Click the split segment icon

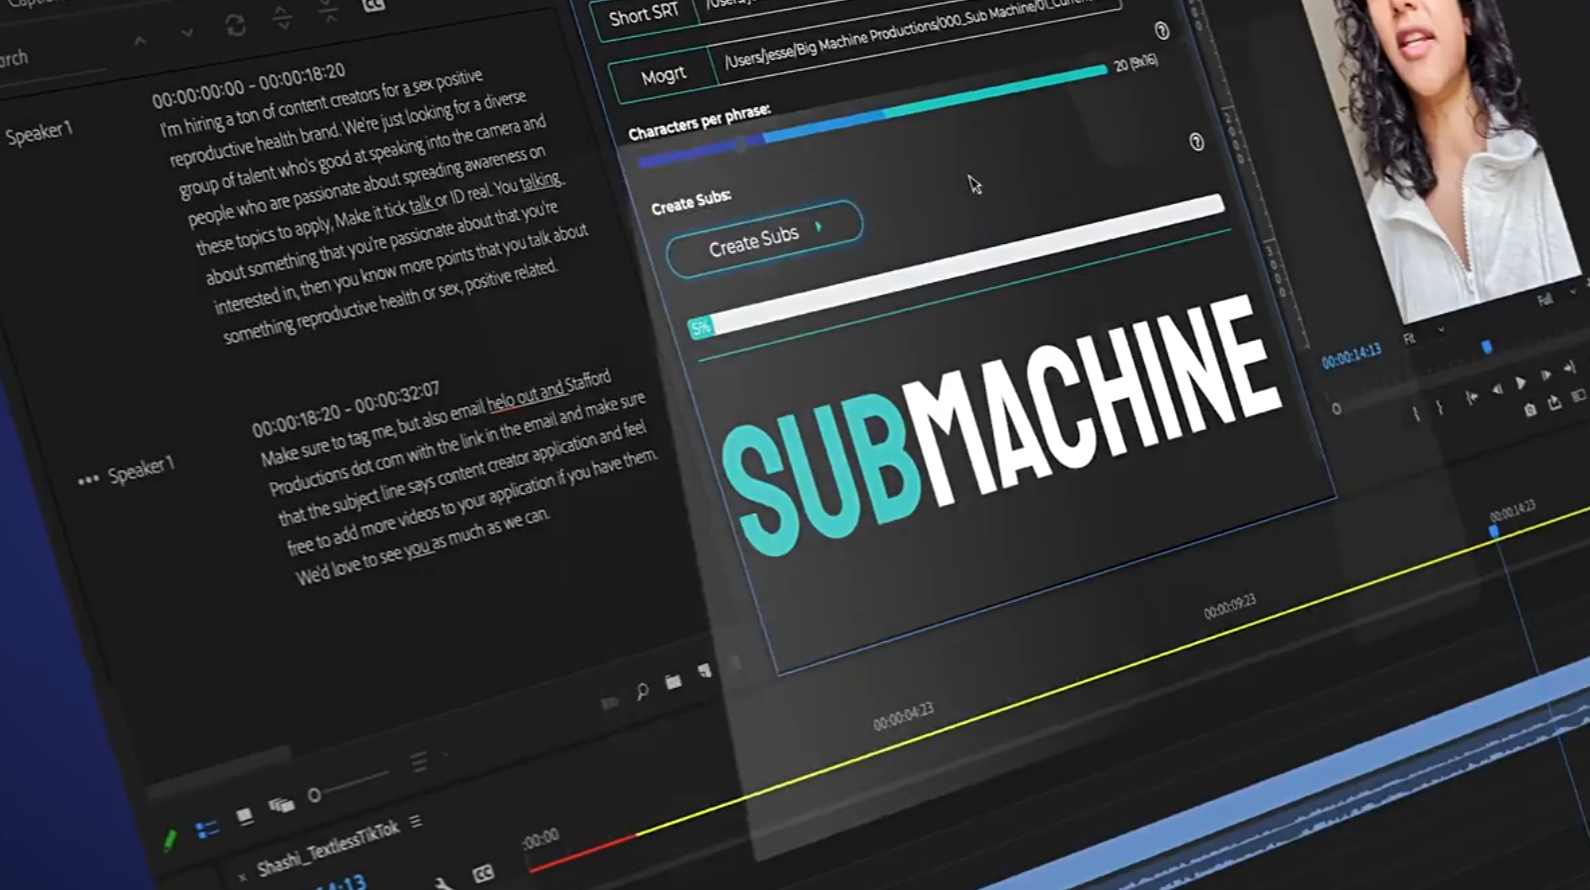(x=283, y=16)
